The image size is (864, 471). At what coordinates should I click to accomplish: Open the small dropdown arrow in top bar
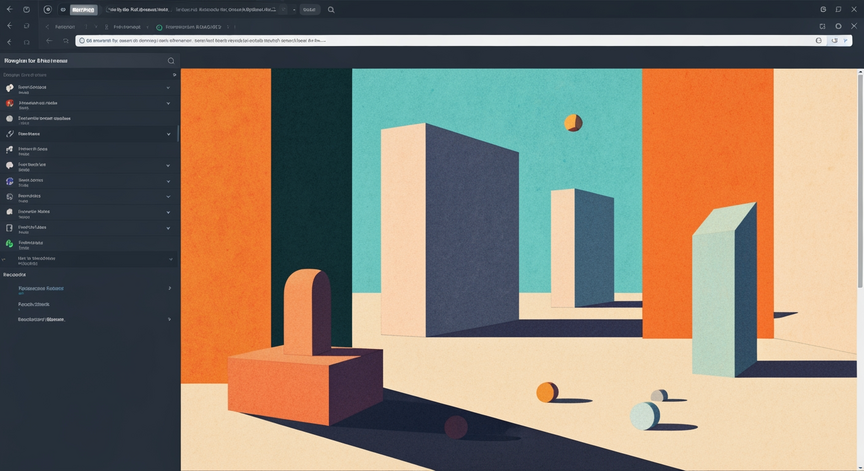point(294,9)
